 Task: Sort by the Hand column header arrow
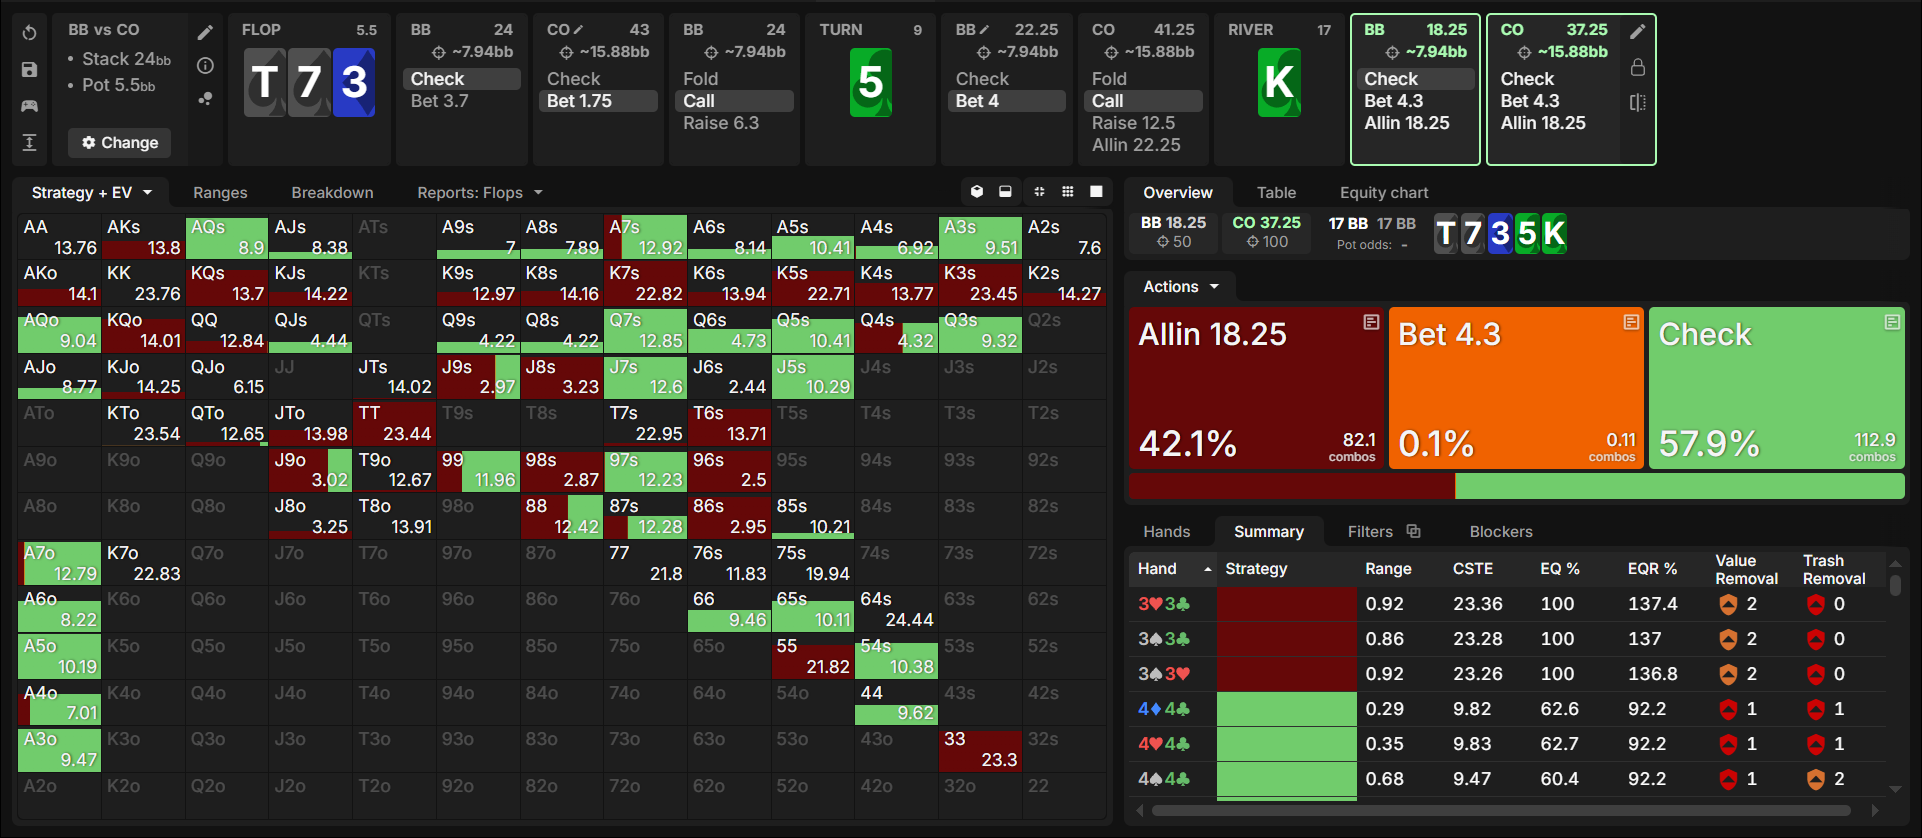click(1208, 569)
